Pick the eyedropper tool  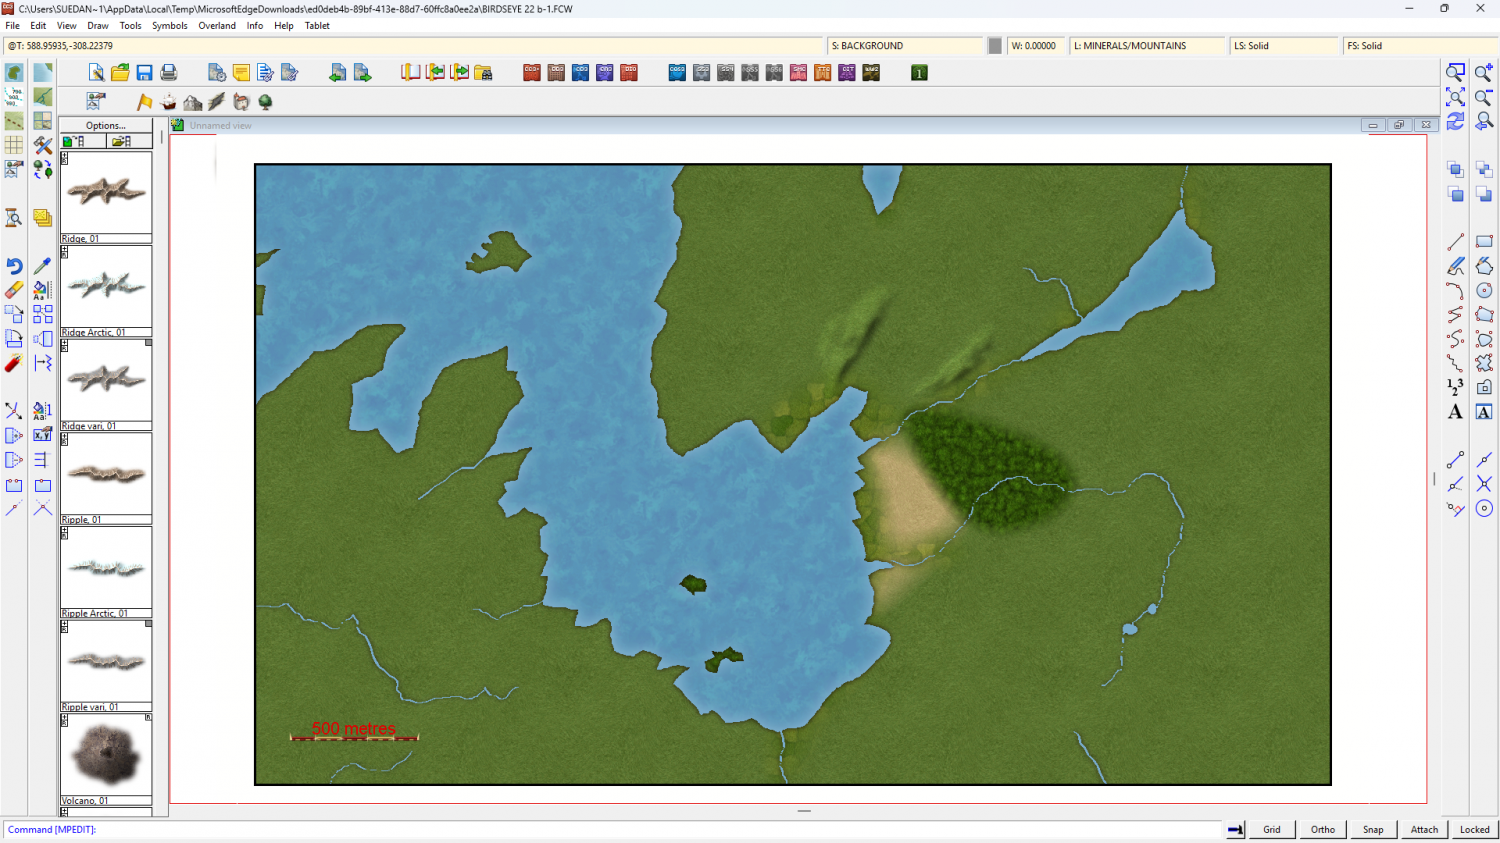42,266
